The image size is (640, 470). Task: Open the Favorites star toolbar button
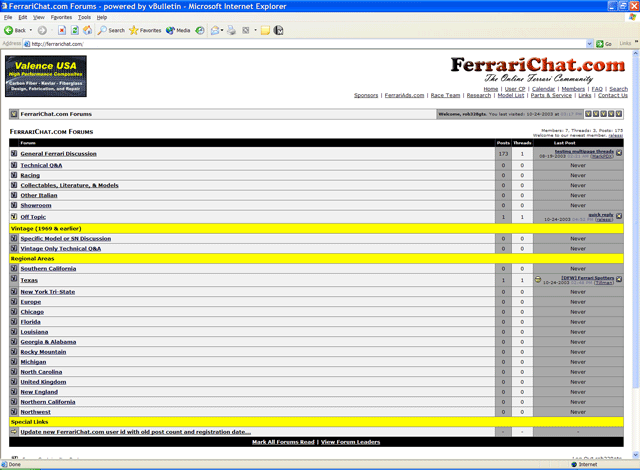(x=145, y=31)
